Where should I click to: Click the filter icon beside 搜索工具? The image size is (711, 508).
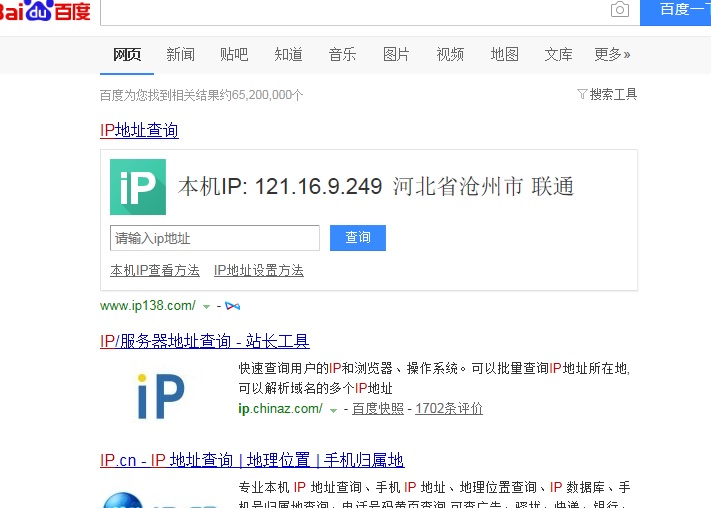point(582,94)
